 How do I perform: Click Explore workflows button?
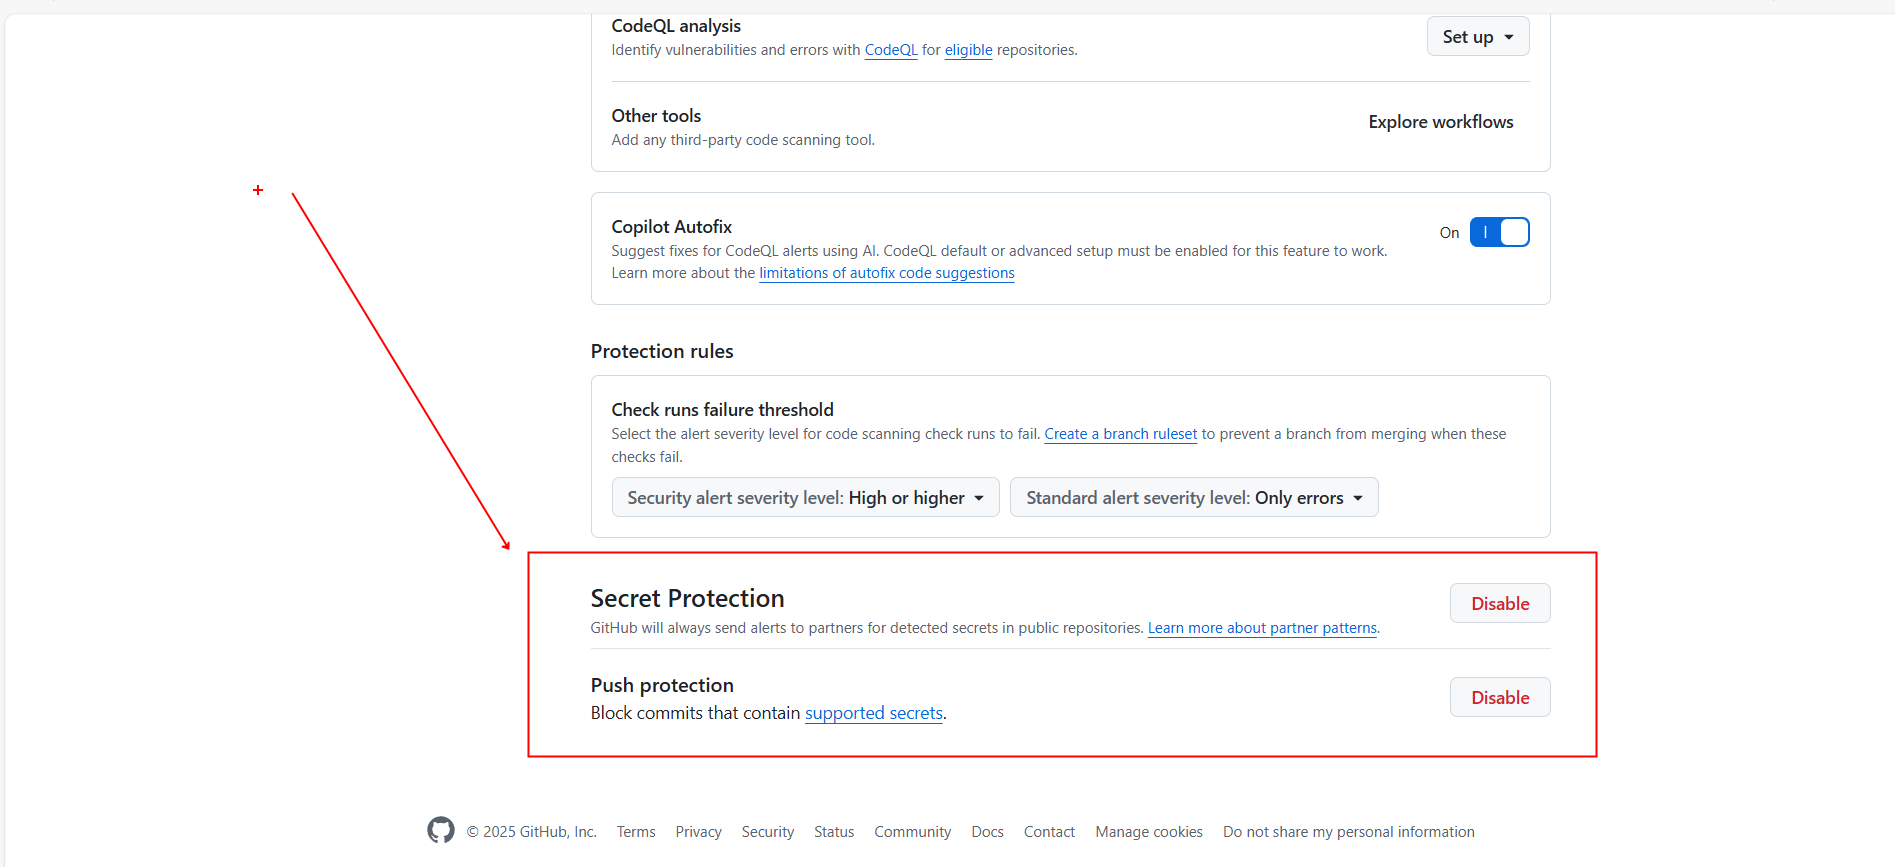(x=1440, y=122)
